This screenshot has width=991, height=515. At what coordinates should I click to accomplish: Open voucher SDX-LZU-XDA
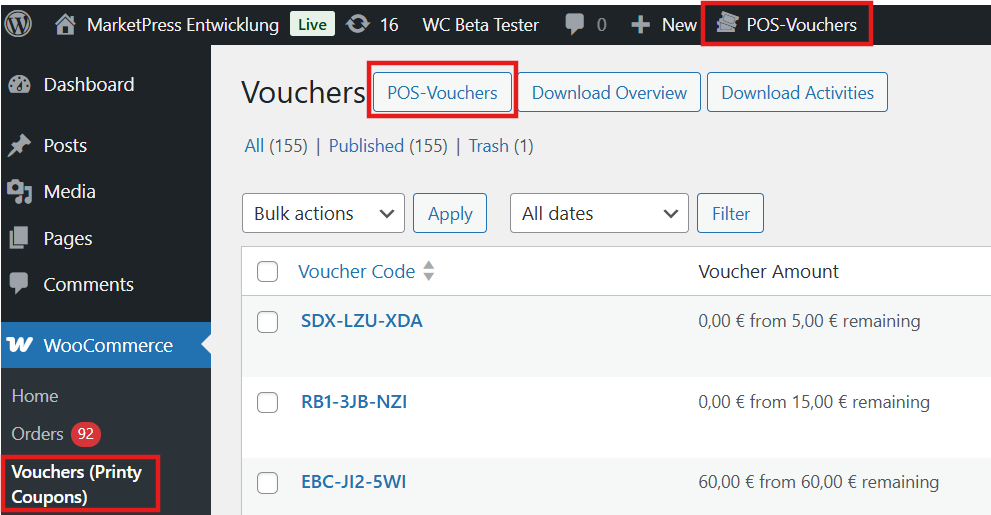point(362,321)
